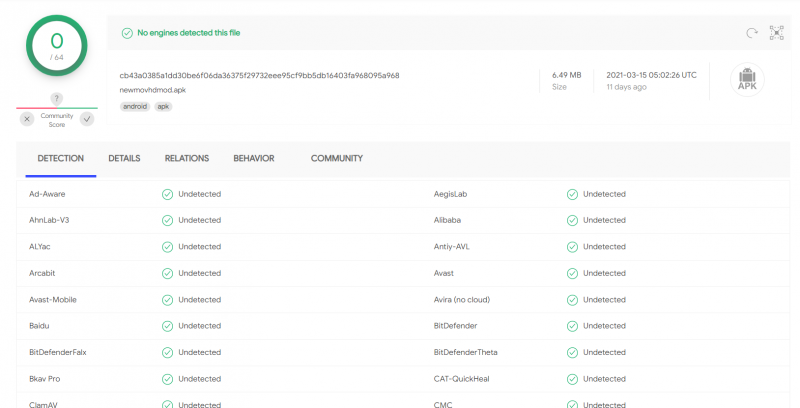Click green check icon beside 'No engines detected'
800x408 pixels.
(x=127, y=33)
